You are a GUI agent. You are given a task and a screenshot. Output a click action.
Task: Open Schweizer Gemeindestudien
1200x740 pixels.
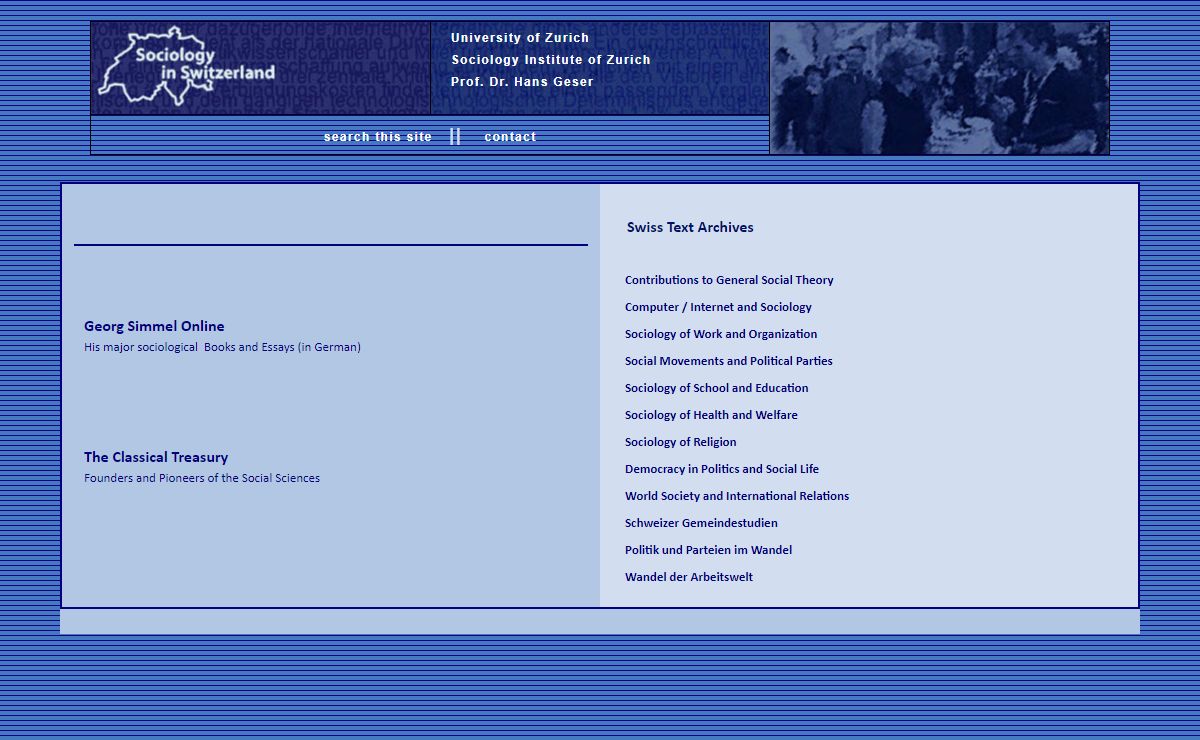click(x=701, y=523)
